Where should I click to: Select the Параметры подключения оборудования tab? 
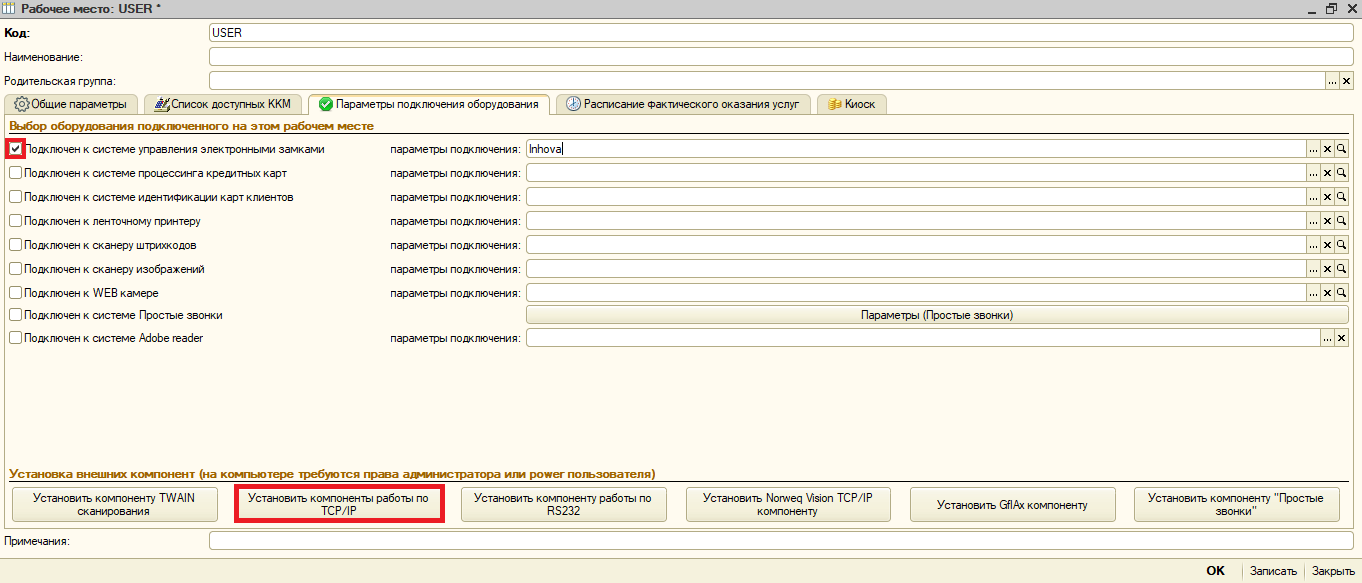[x=429, y=104]
